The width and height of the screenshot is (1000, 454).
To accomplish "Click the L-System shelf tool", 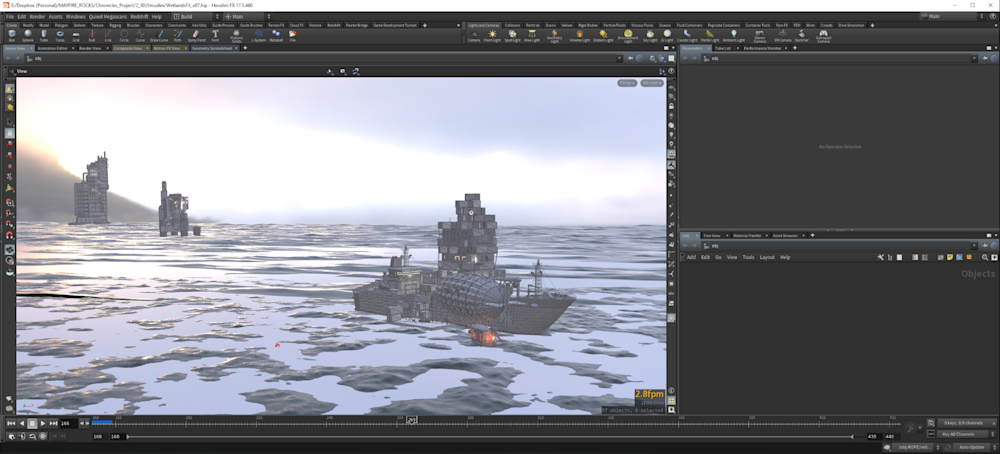I will coord(258,35).
